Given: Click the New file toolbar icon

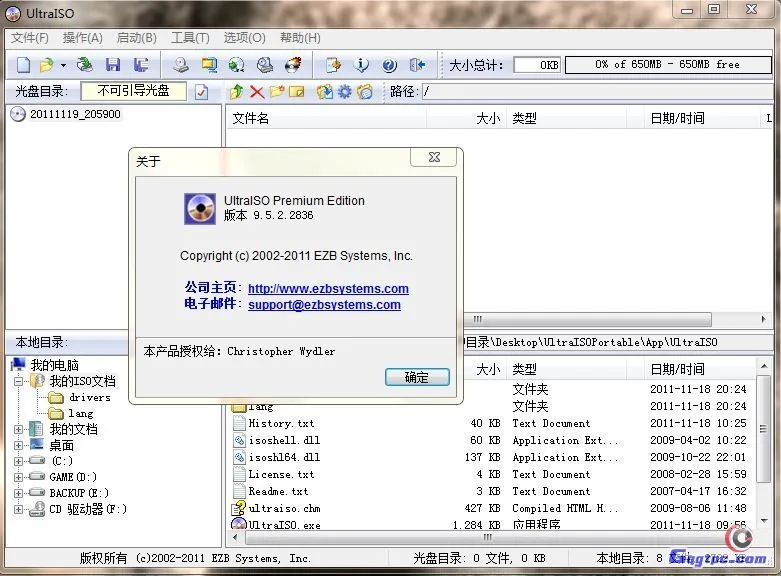Looking at the screenshot, I should pos(22,65).
